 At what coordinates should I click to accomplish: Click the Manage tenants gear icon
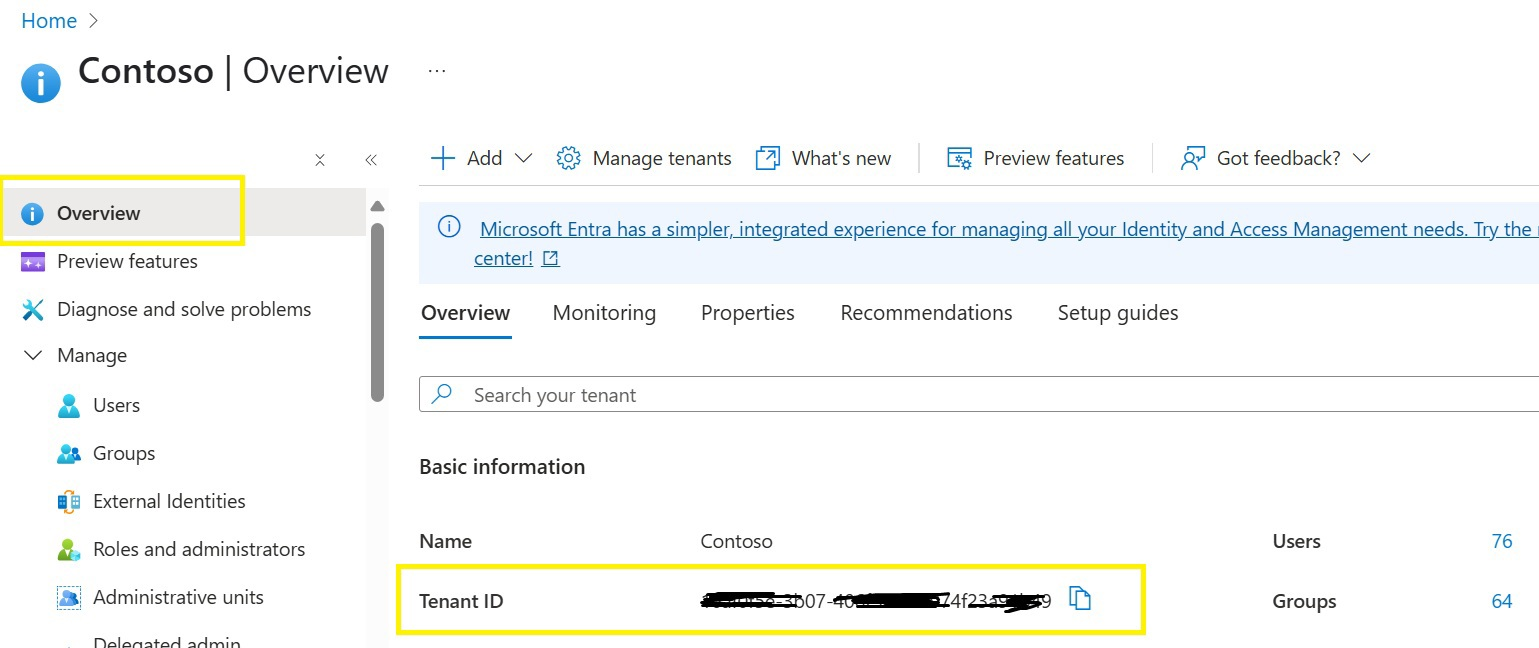tap(568, 158)
